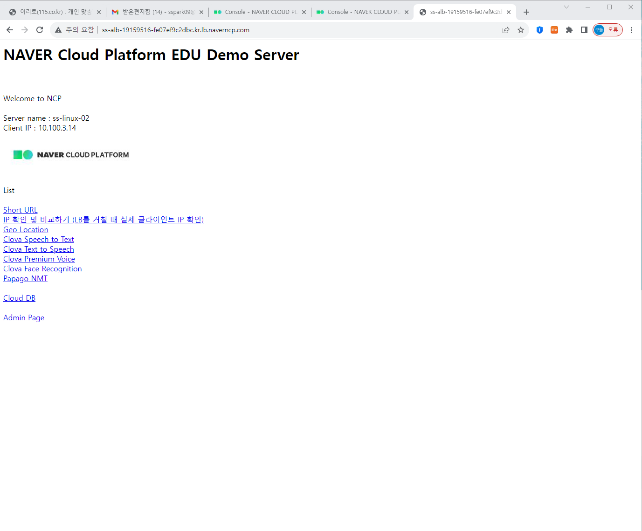Click the page heading NAVER Cloud Platform EDU Demo Server
Image resolution: width=642 pixels, height=531 pixels.
point(151,55)
